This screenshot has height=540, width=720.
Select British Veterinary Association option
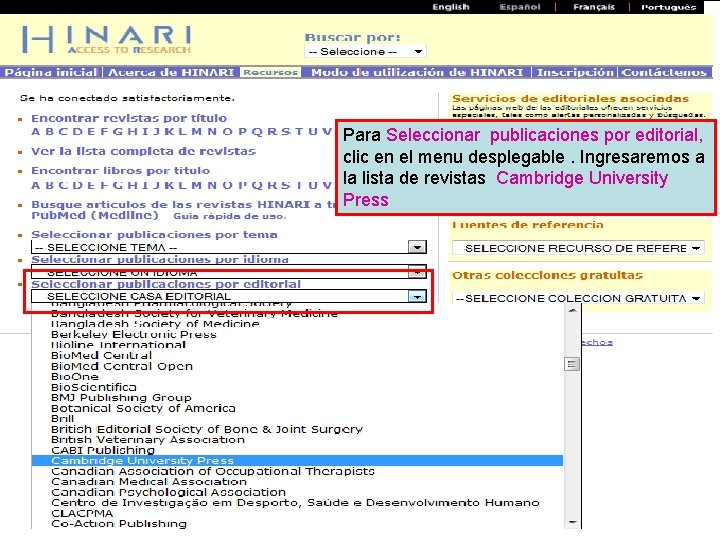point(148,440)
